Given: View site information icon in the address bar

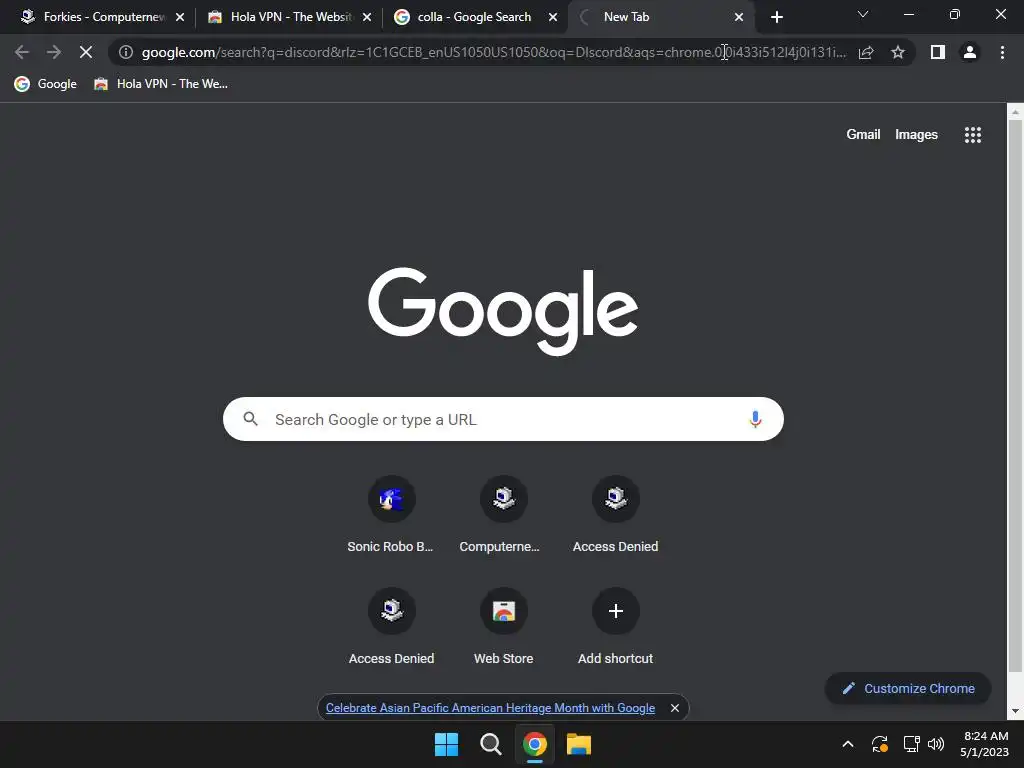Looking at the screenshot, I should pos(126,52).
